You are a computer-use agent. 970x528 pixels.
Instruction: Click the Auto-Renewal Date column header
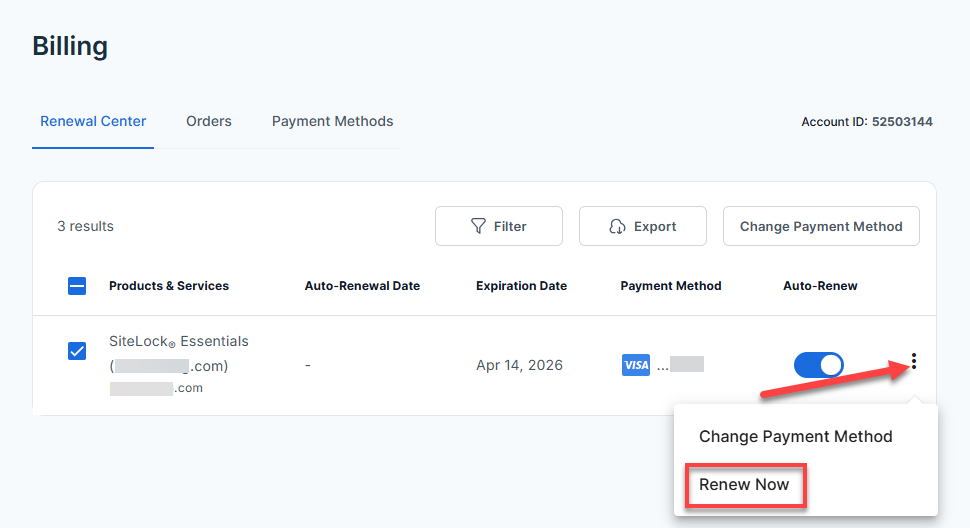tap(362, 286)
